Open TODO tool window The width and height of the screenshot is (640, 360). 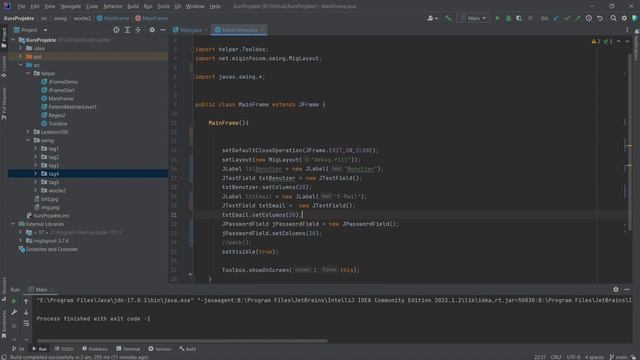pyautogui.click(x=64, y=349)
